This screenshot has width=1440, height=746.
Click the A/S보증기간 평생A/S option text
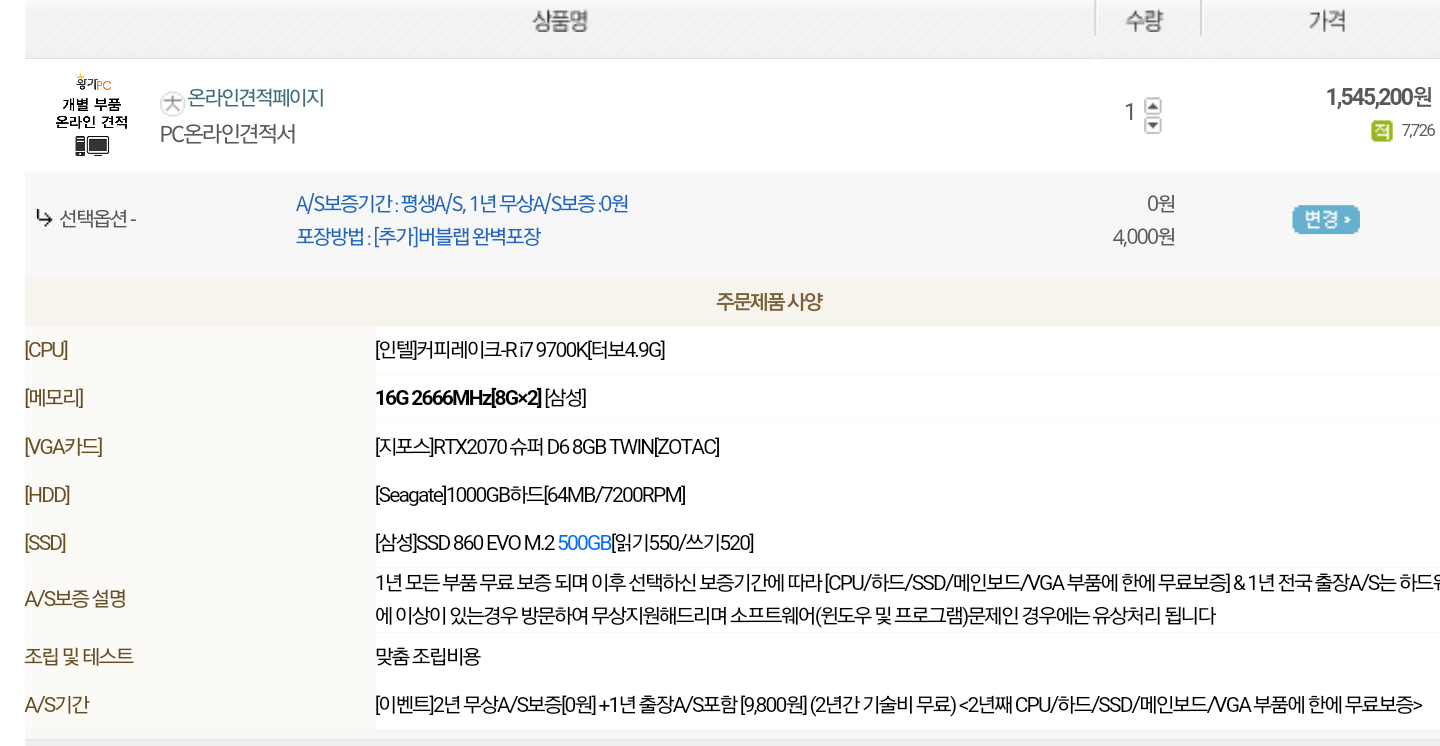pyautogui.click(x=462, y=204)
